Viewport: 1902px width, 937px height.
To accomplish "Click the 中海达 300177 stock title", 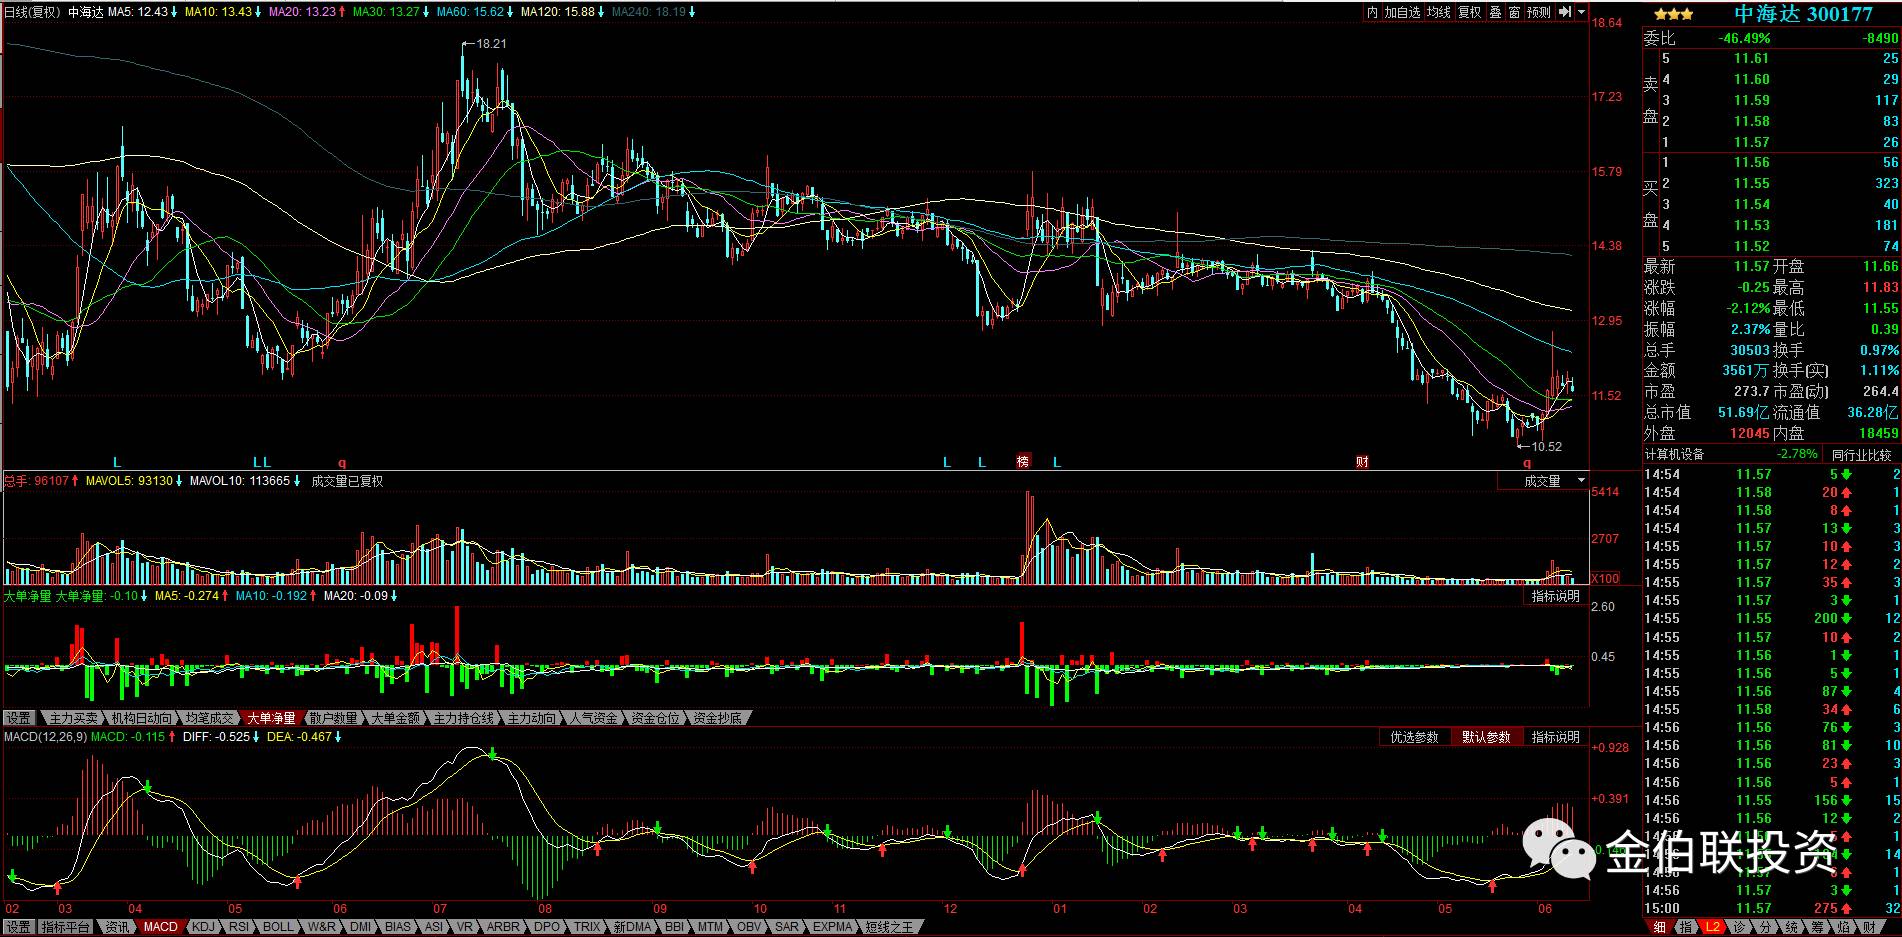I will [1803, 14].
